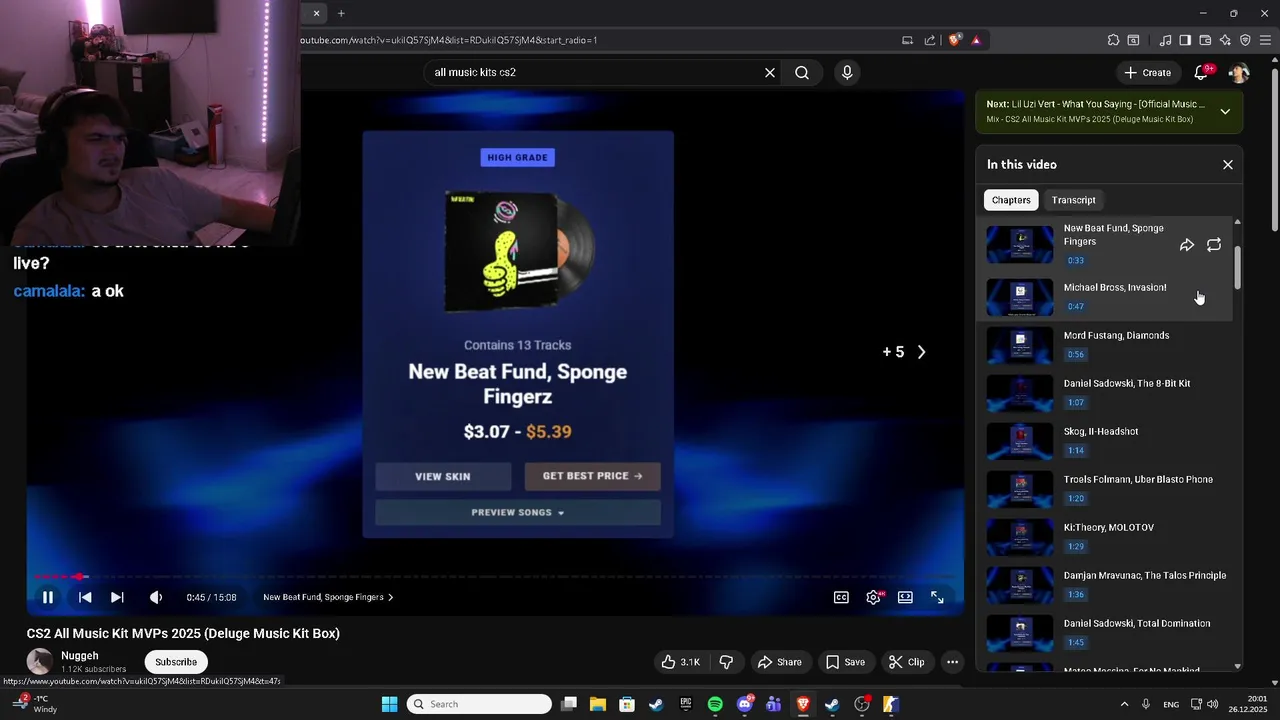This screenshot has width=1280, height=720.
Task: Skip to next video in the player
Action: (117, 597)
